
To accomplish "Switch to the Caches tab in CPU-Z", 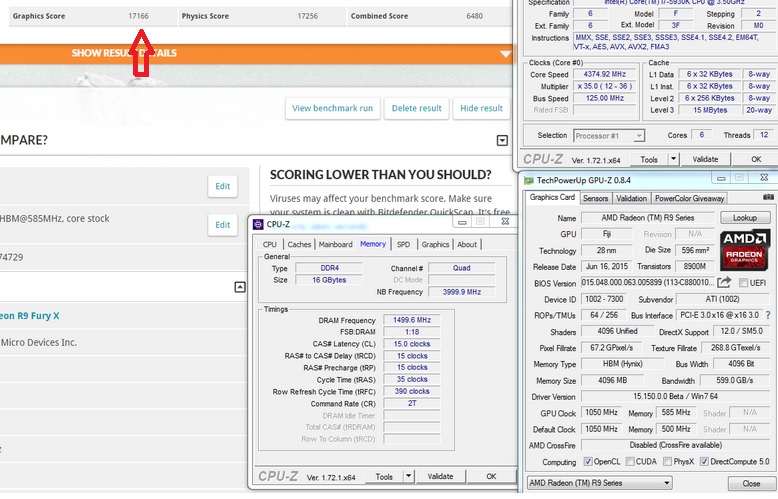I will coord(299,244).
